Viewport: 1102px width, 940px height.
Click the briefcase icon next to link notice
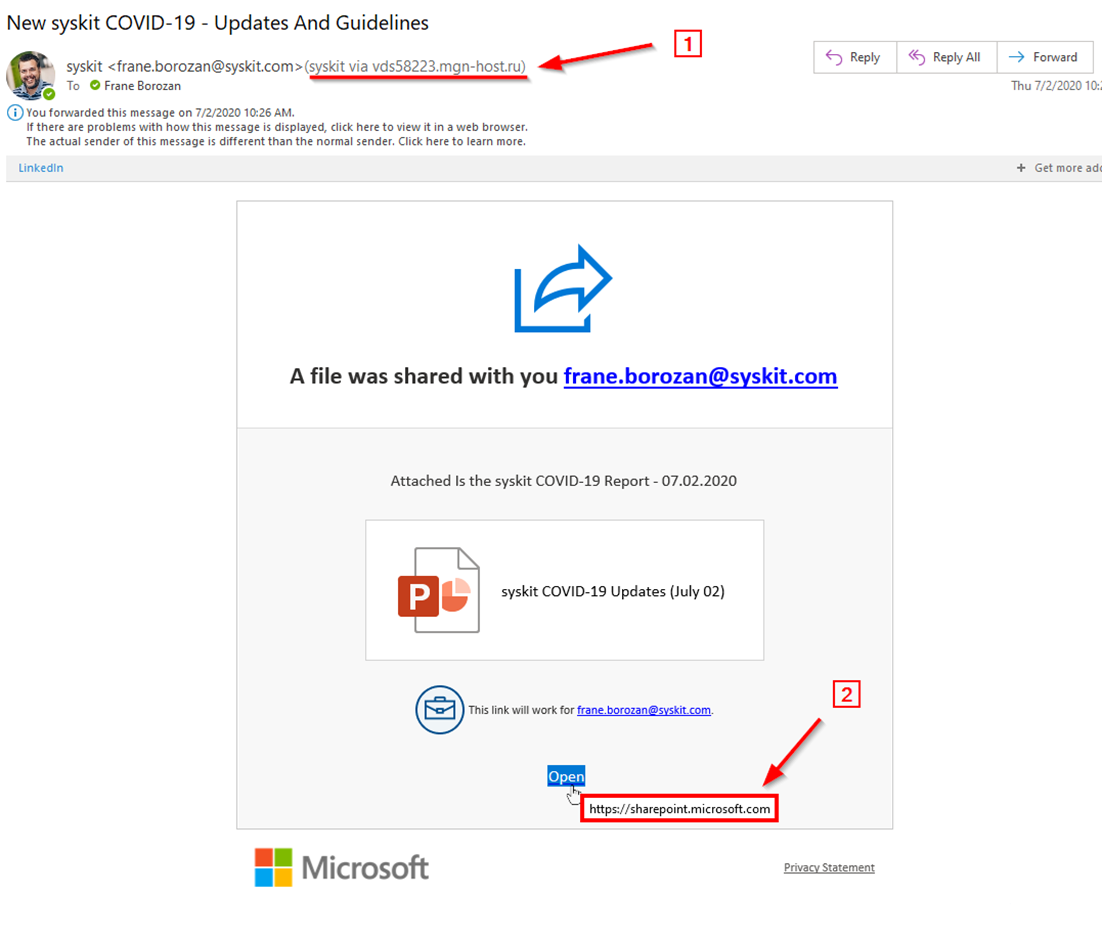(439, 709)
